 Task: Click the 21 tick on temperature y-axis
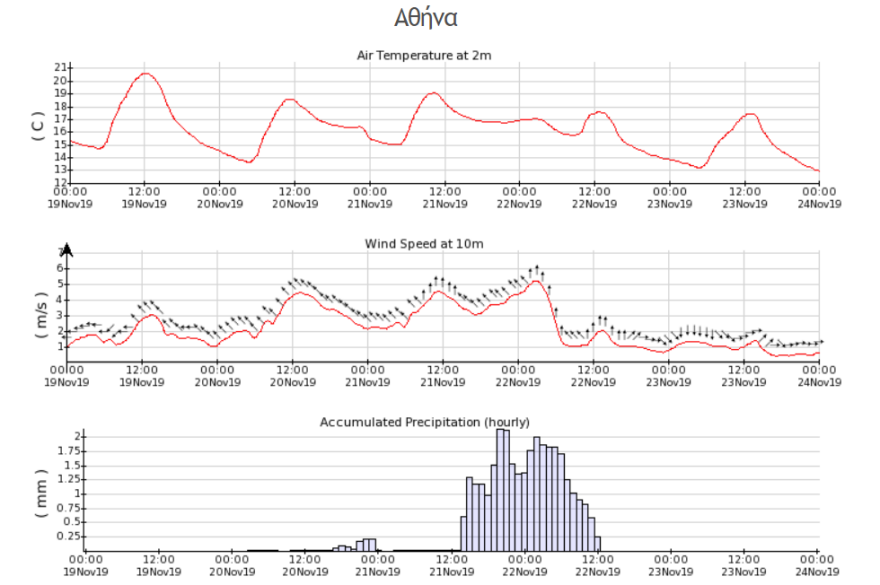tap(60, 67)
